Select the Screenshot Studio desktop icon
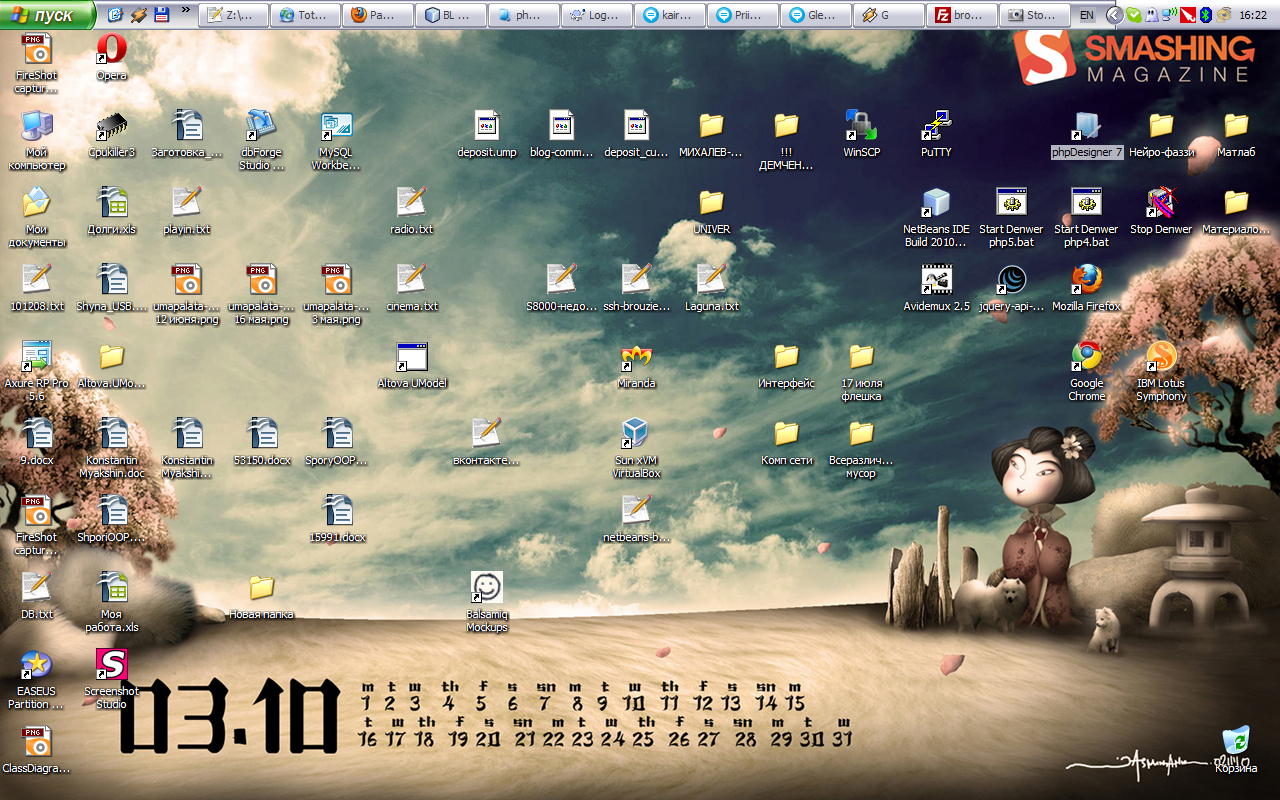This screenshot has height=800, width=1280. point(111,665)
